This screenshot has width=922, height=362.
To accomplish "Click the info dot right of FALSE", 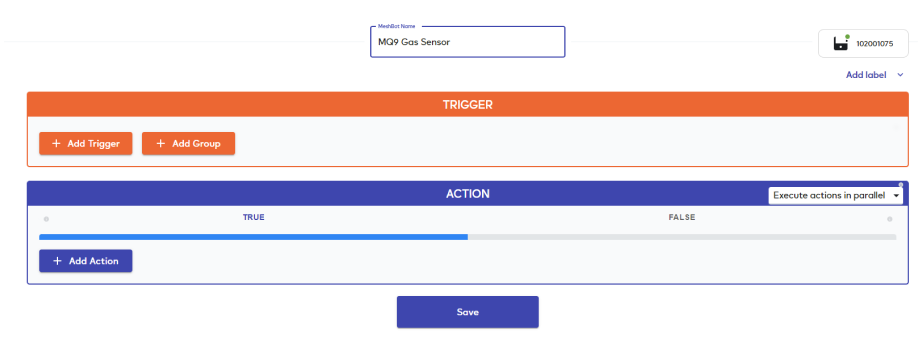I will pyautogui.click(x=890, y=219).
